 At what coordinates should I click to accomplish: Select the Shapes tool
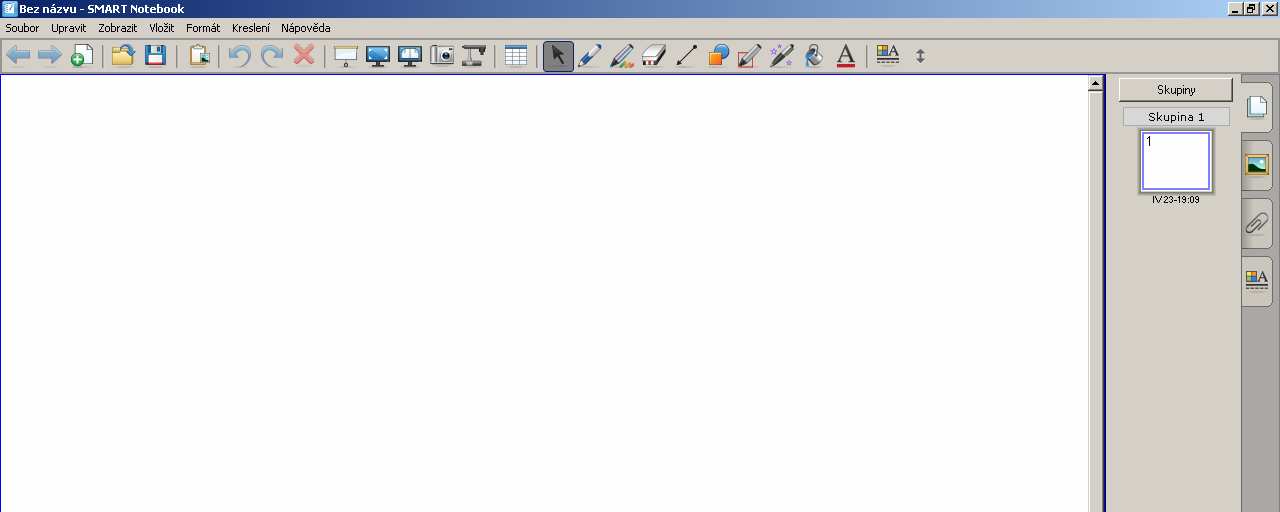point(718,56)
